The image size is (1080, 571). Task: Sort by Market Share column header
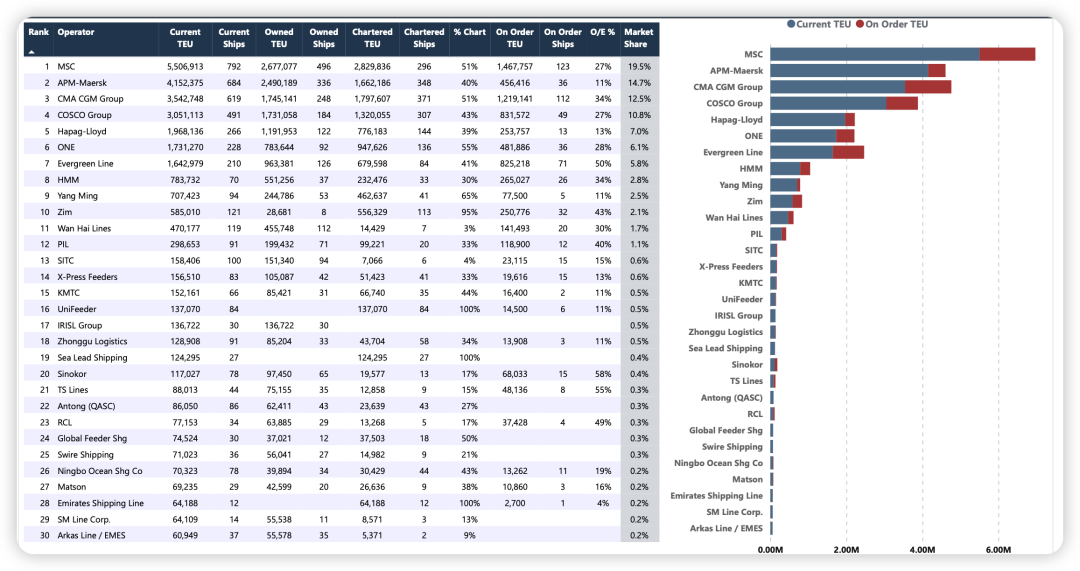(x=638, y=38)
